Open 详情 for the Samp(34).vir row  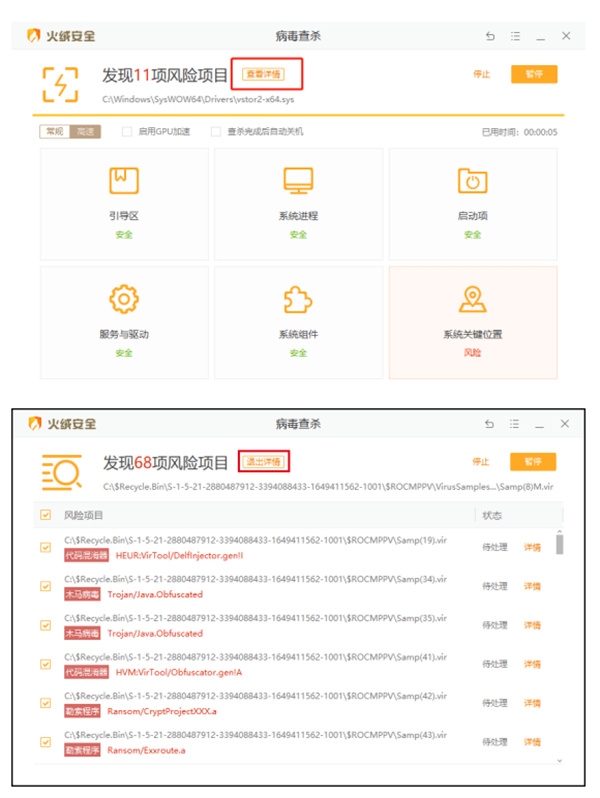[532, 586]
